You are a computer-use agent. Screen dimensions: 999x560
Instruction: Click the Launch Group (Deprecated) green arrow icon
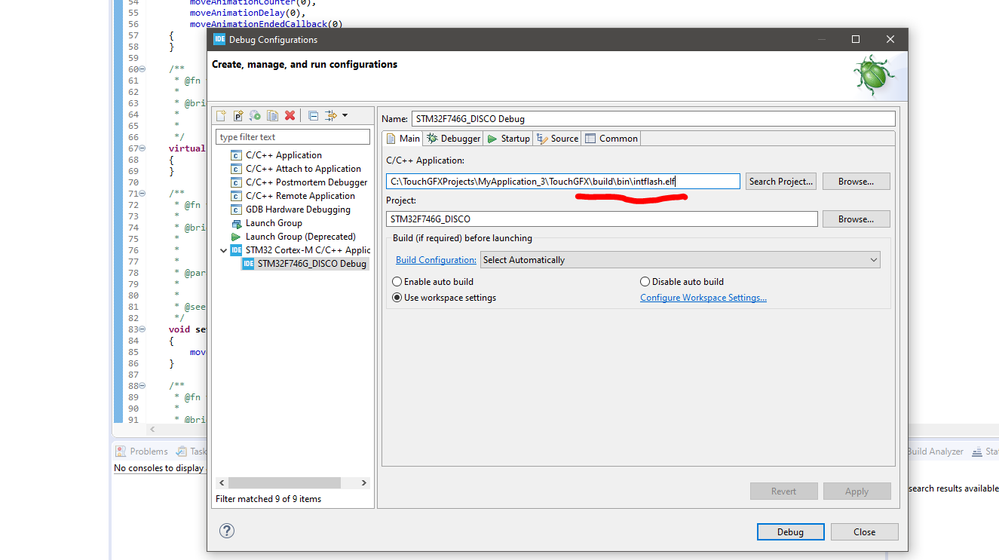coord(236,236)
